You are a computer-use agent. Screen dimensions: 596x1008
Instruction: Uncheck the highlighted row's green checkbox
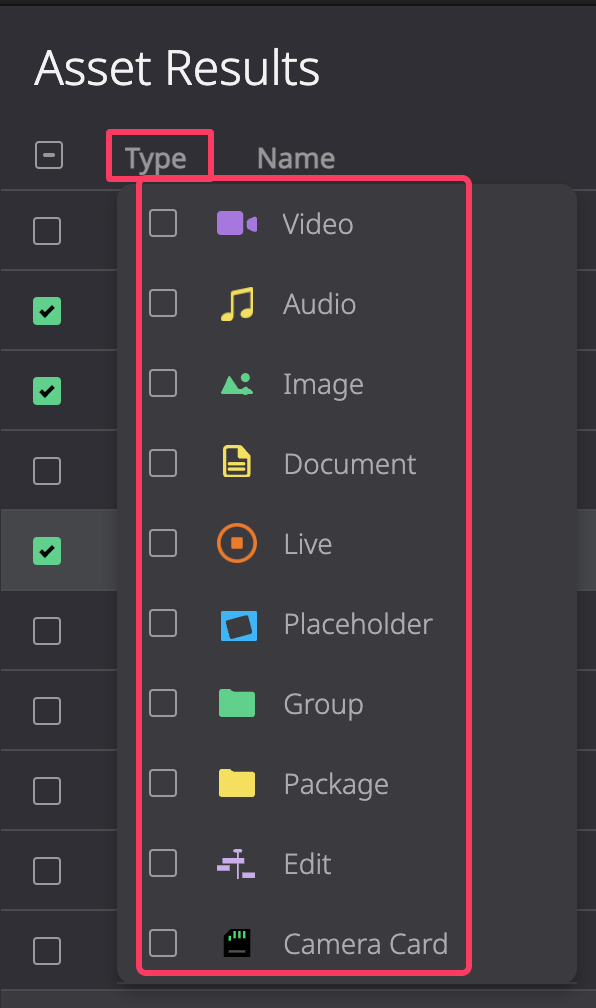[47, 551]
